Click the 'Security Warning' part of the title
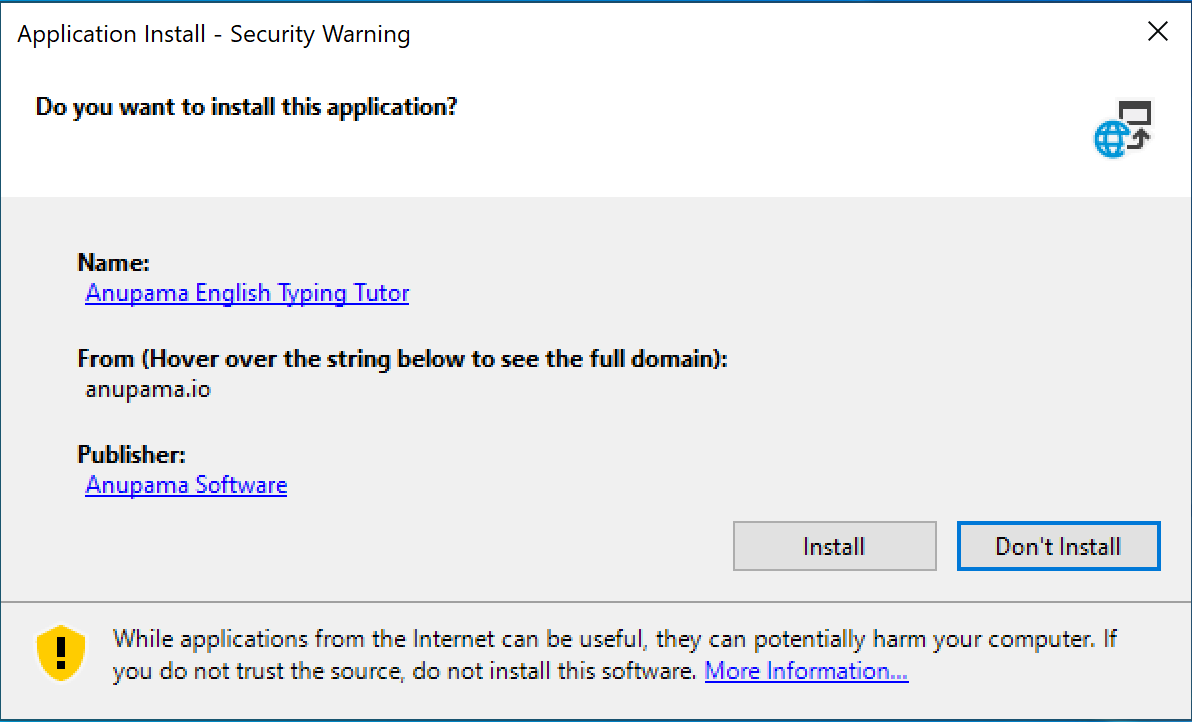This screenshot has width=1192, height=722. [x=320, y=34]
